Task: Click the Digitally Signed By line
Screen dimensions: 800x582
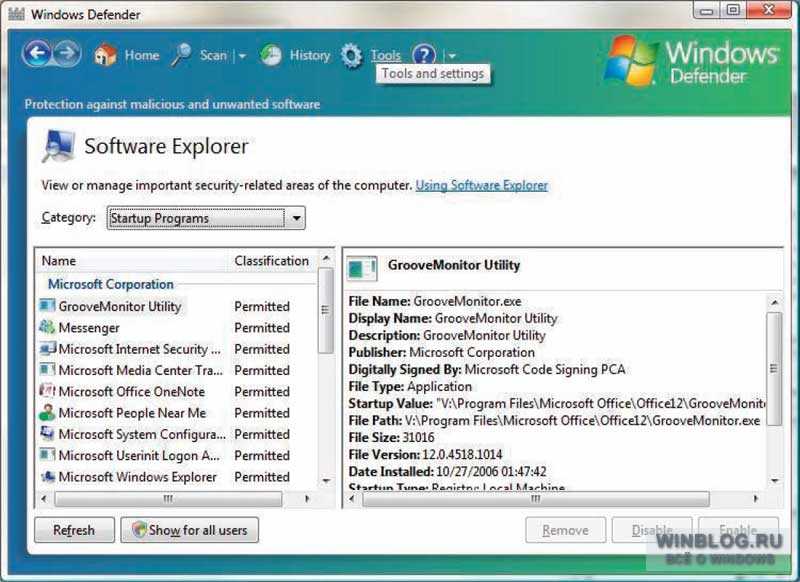Action: coord(487,369)
